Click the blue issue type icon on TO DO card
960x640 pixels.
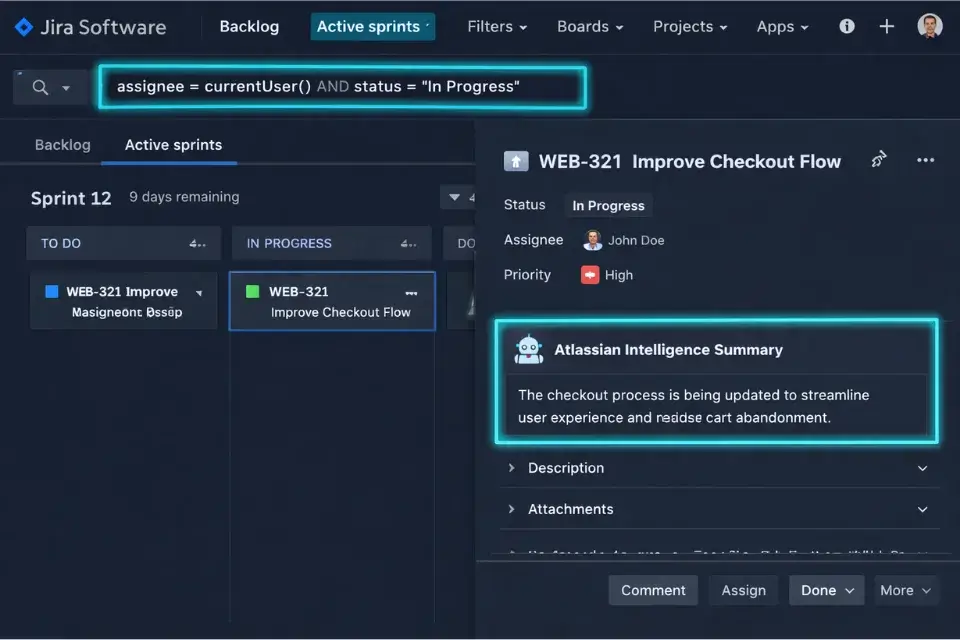52,291
